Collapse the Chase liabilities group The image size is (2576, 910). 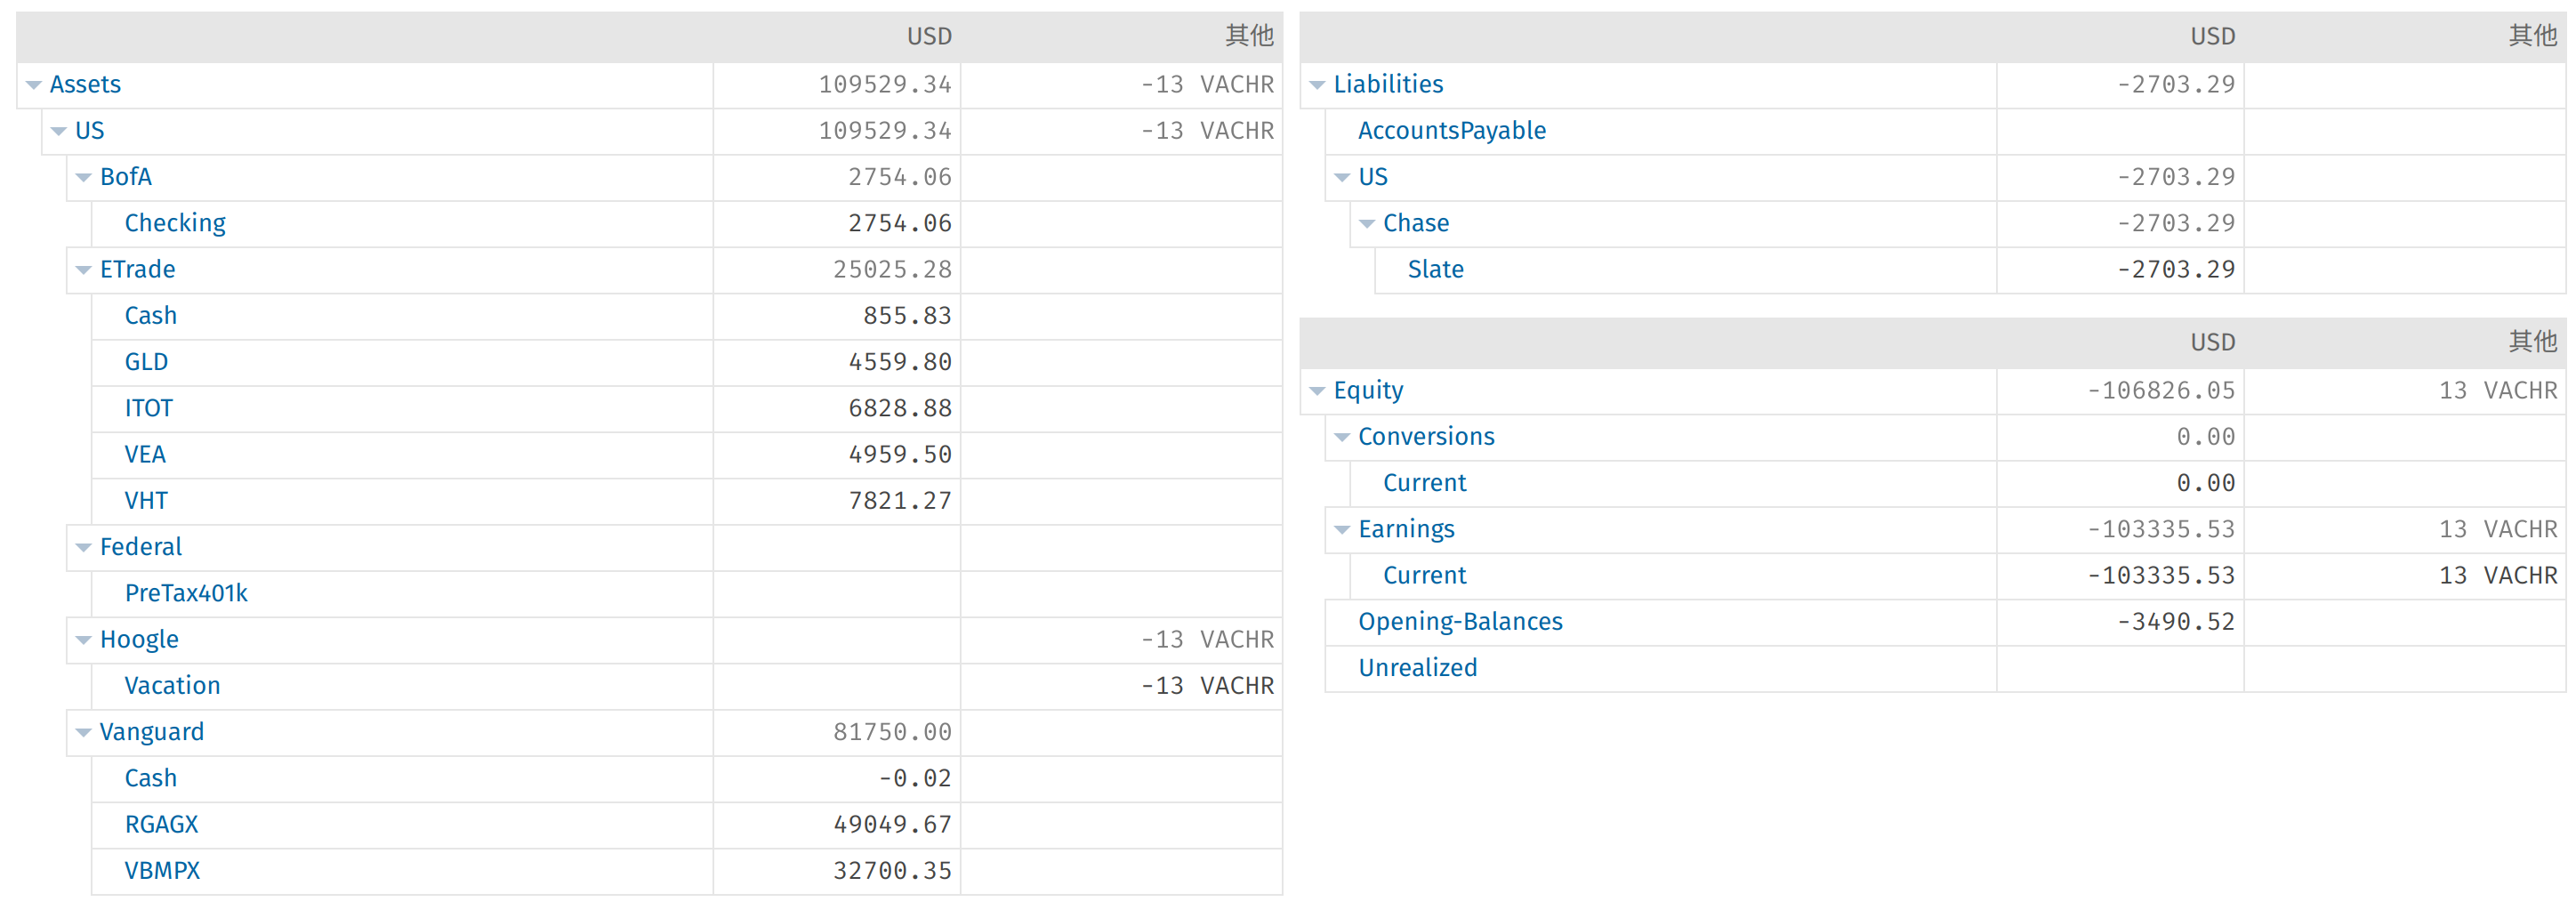click(1367, 225)
